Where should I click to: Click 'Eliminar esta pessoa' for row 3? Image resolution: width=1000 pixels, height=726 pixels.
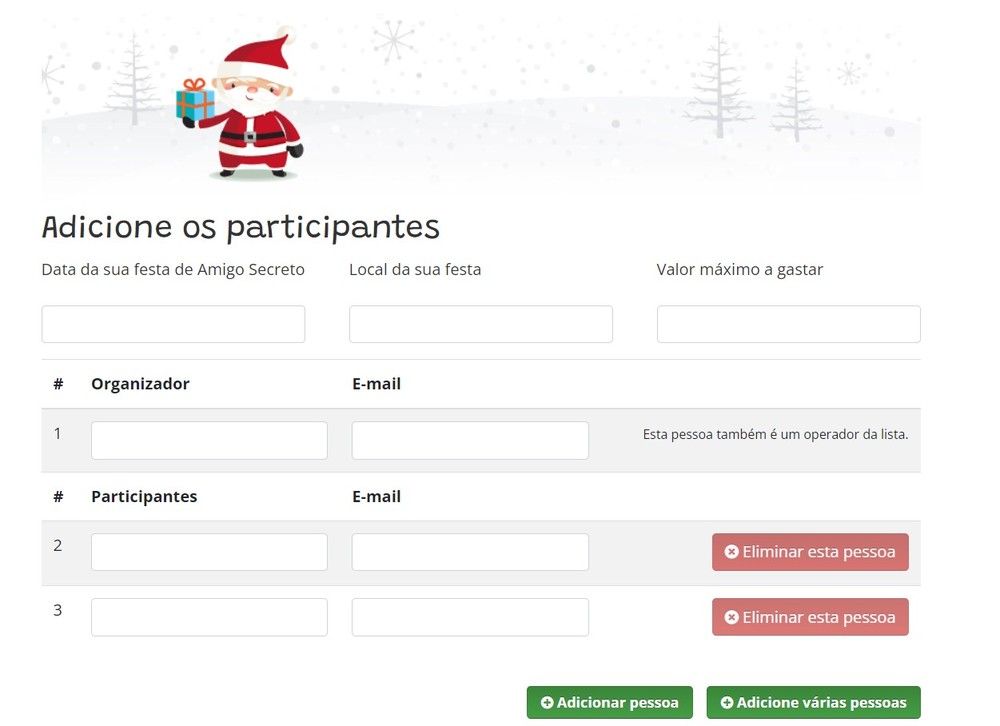click(x=810, y=617)
